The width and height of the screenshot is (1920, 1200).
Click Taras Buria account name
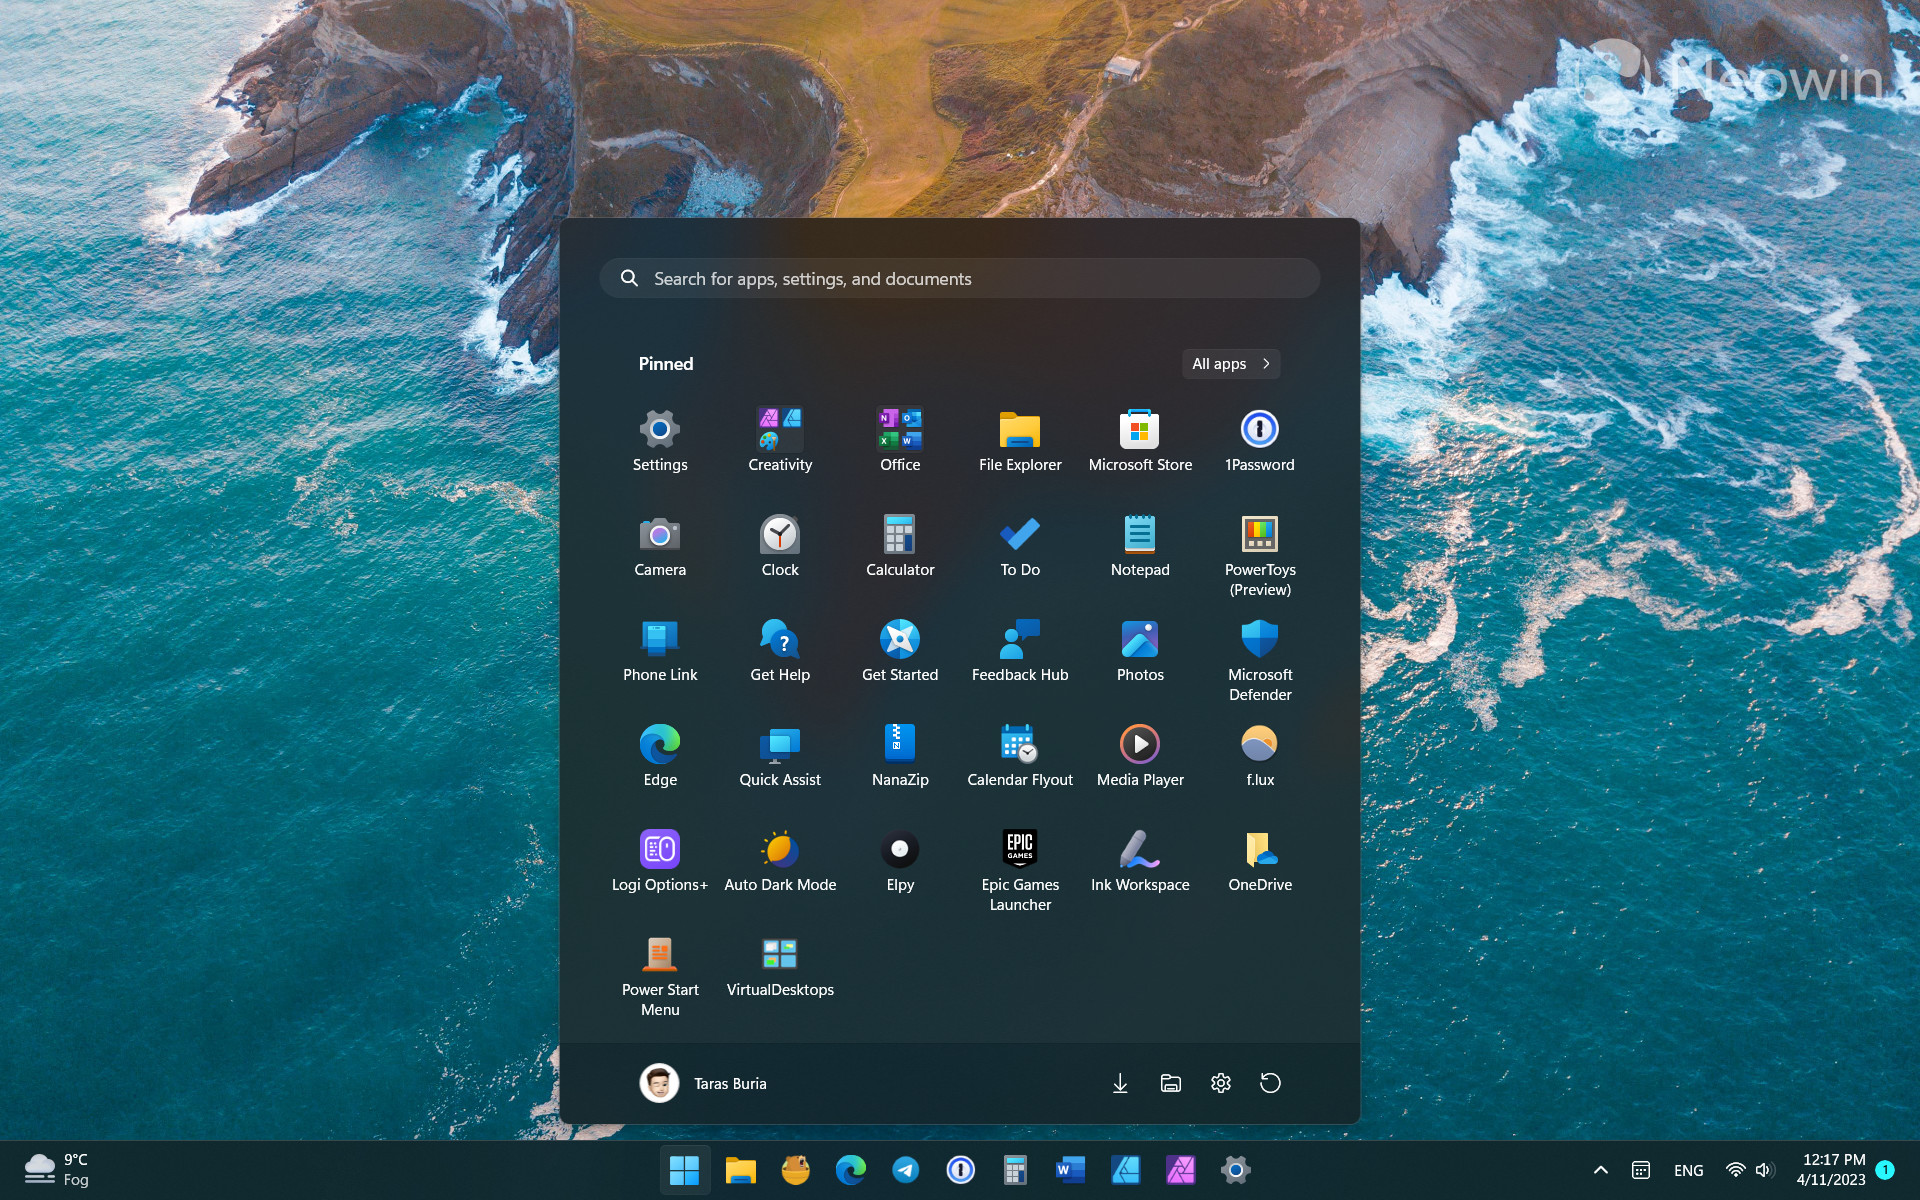(x=728, y=1082)
